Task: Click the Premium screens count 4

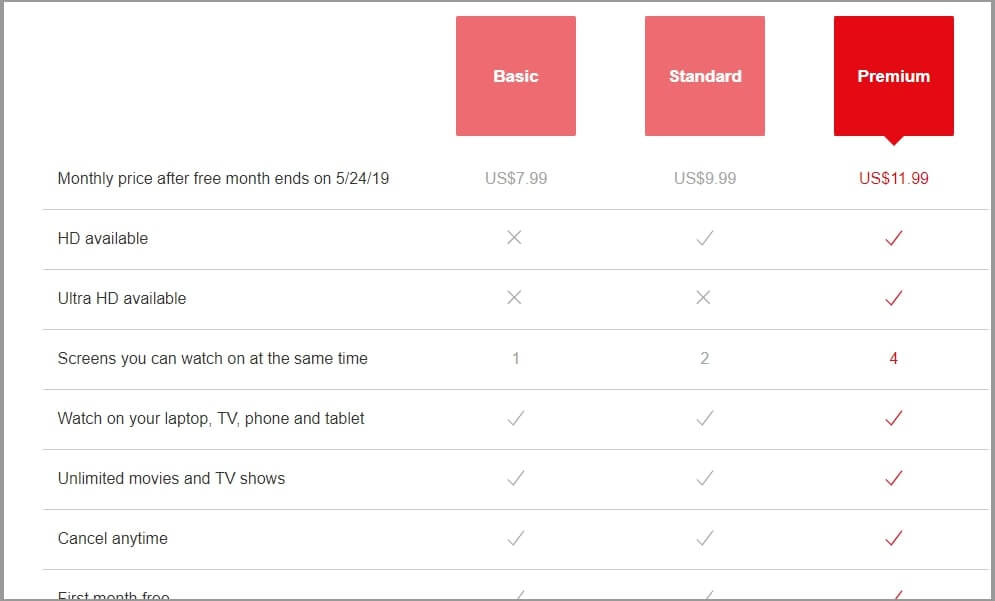Action: [893, 359]
